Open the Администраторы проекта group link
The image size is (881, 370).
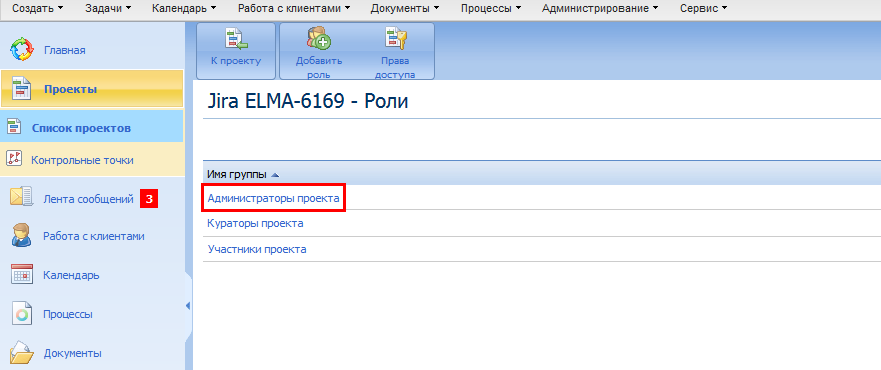(x=273, y=198)
